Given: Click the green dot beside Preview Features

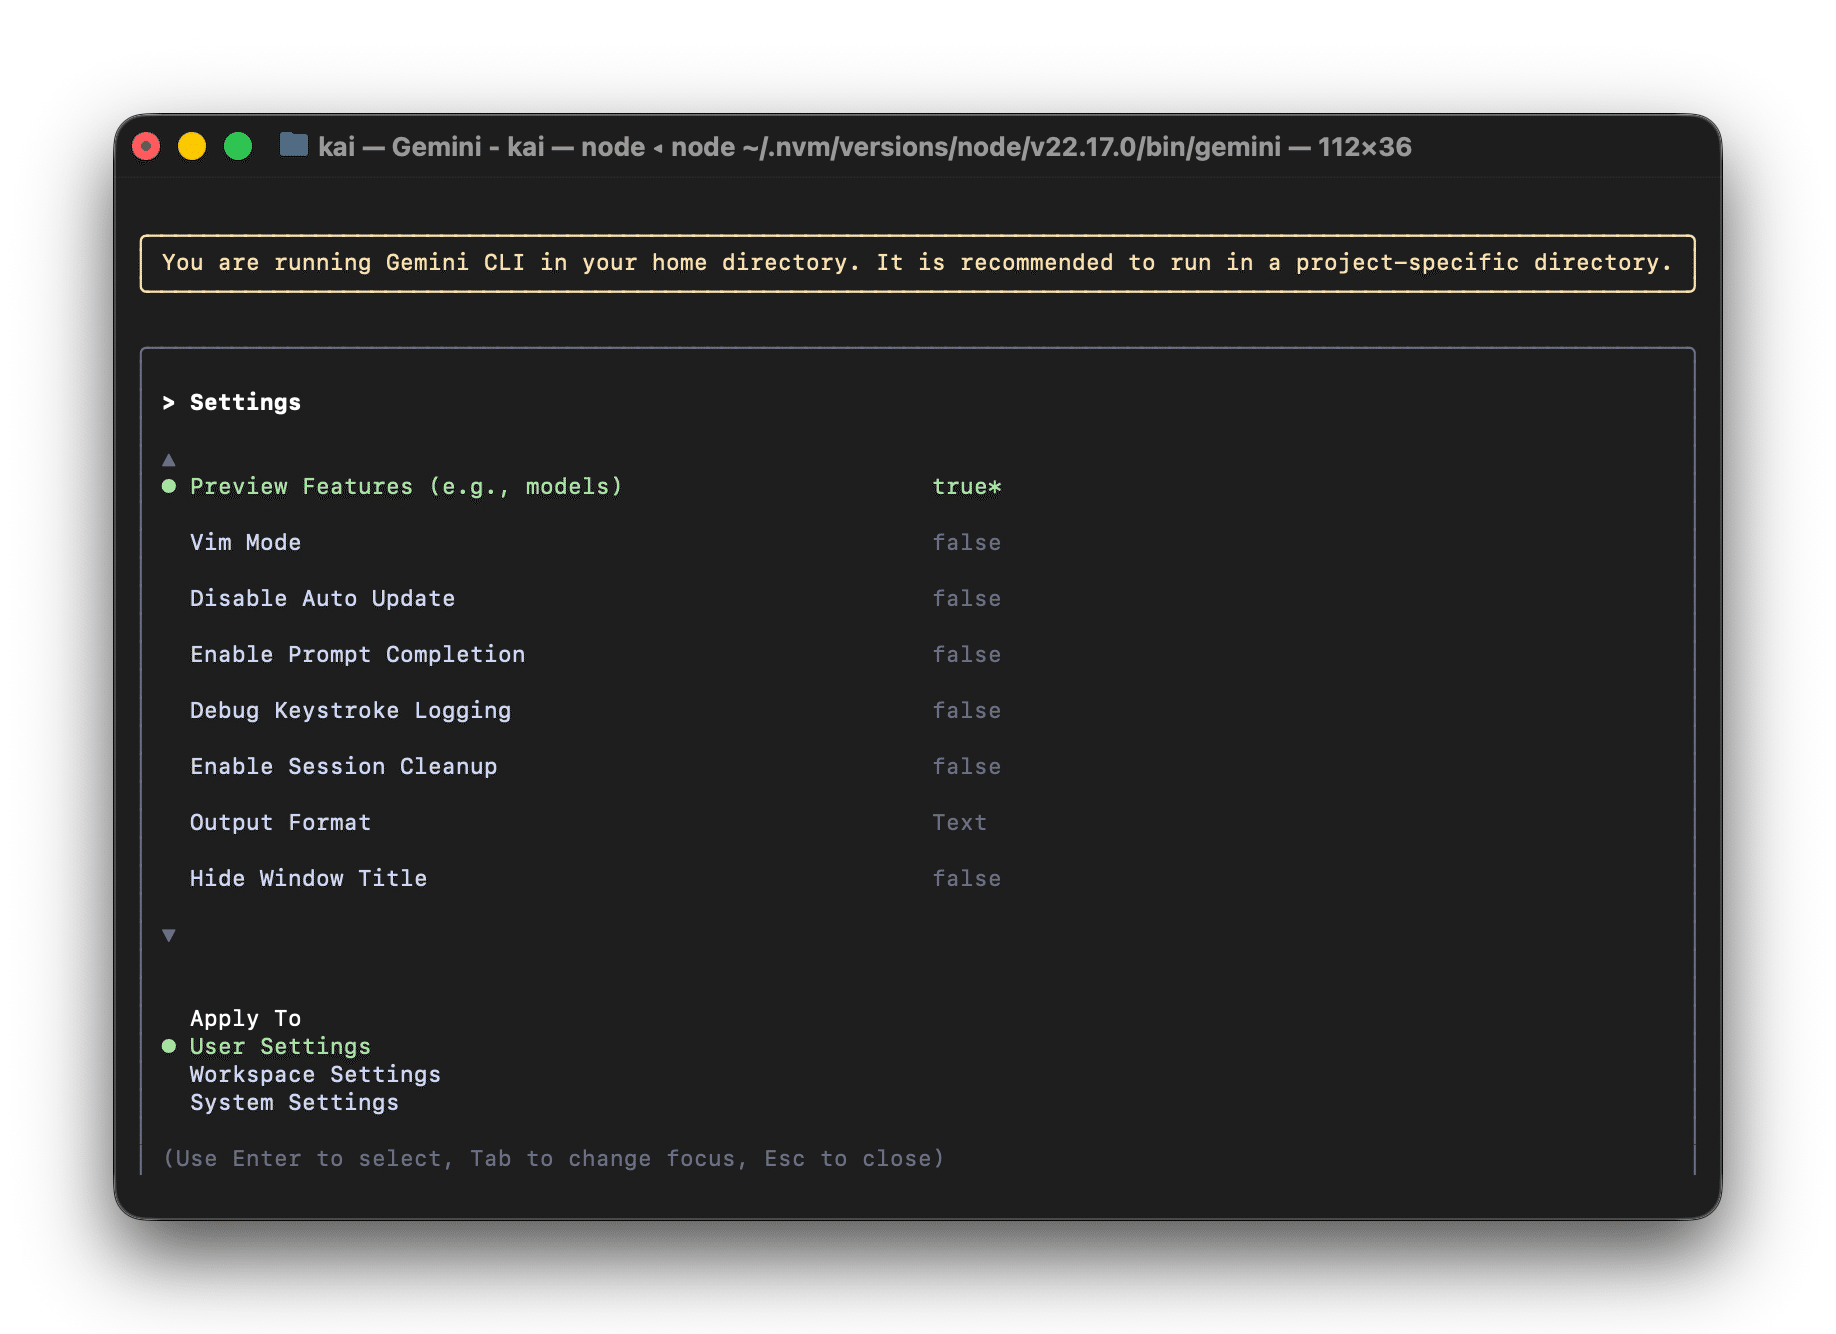Looking at the screenshot, I should [x=169, y=487].
